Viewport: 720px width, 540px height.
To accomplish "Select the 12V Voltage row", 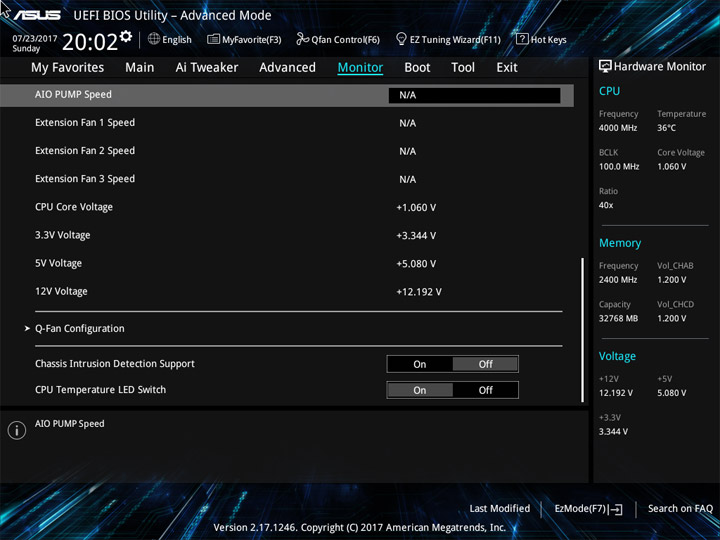I will (61, 291).
